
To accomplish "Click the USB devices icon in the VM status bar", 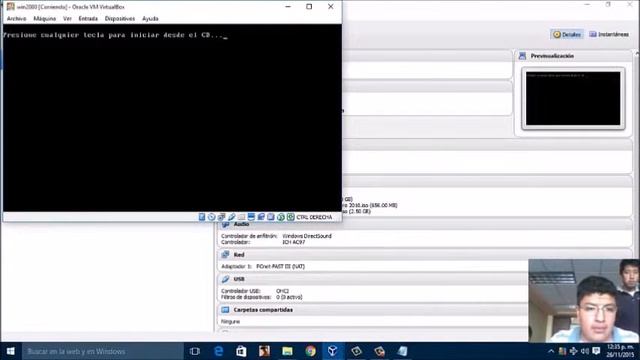I will click(231, 217).
